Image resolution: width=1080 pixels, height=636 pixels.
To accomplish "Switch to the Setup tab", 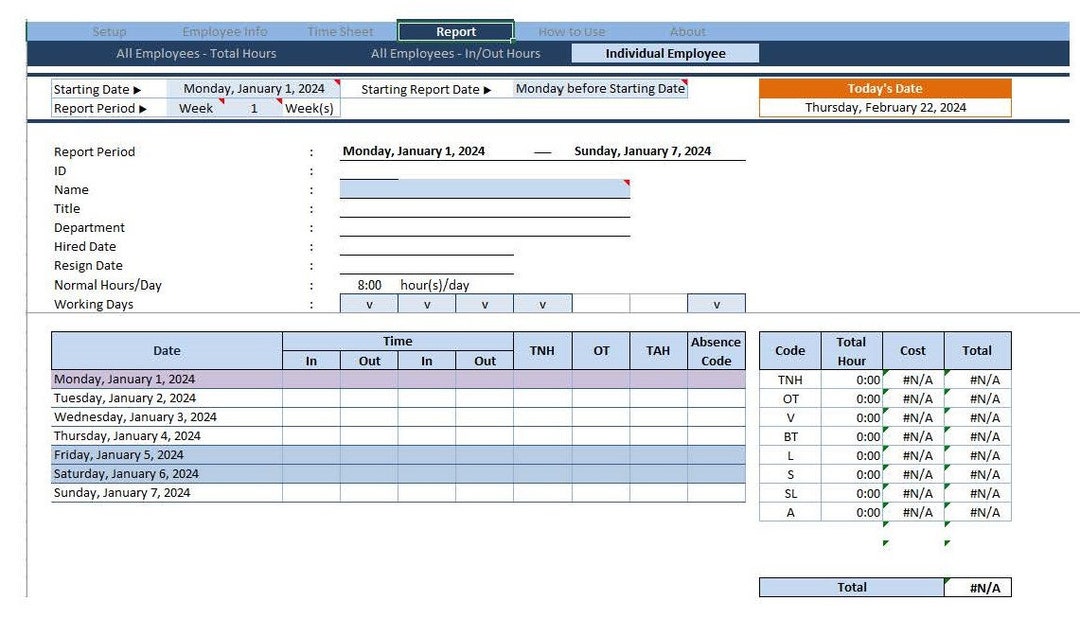I will (x=109, y=31).
